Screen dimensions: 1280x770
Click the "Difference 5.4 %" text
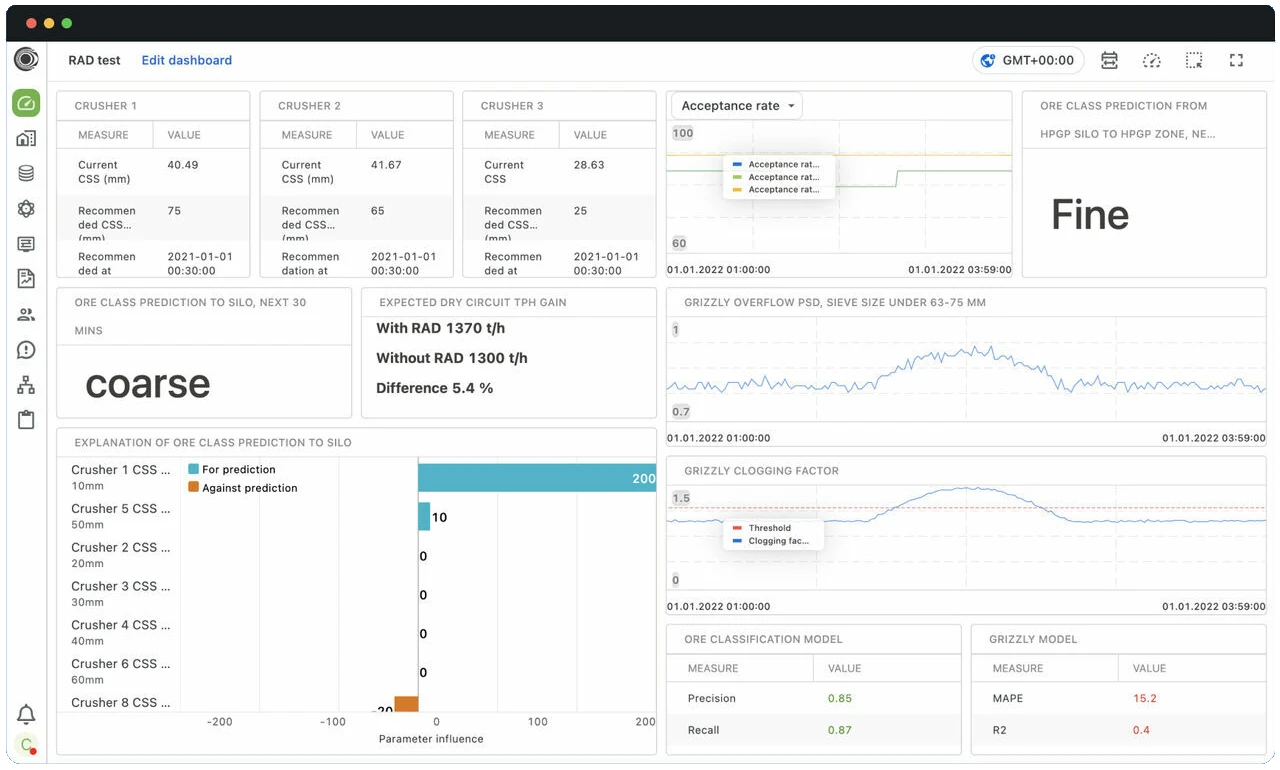tap(434, 388)
